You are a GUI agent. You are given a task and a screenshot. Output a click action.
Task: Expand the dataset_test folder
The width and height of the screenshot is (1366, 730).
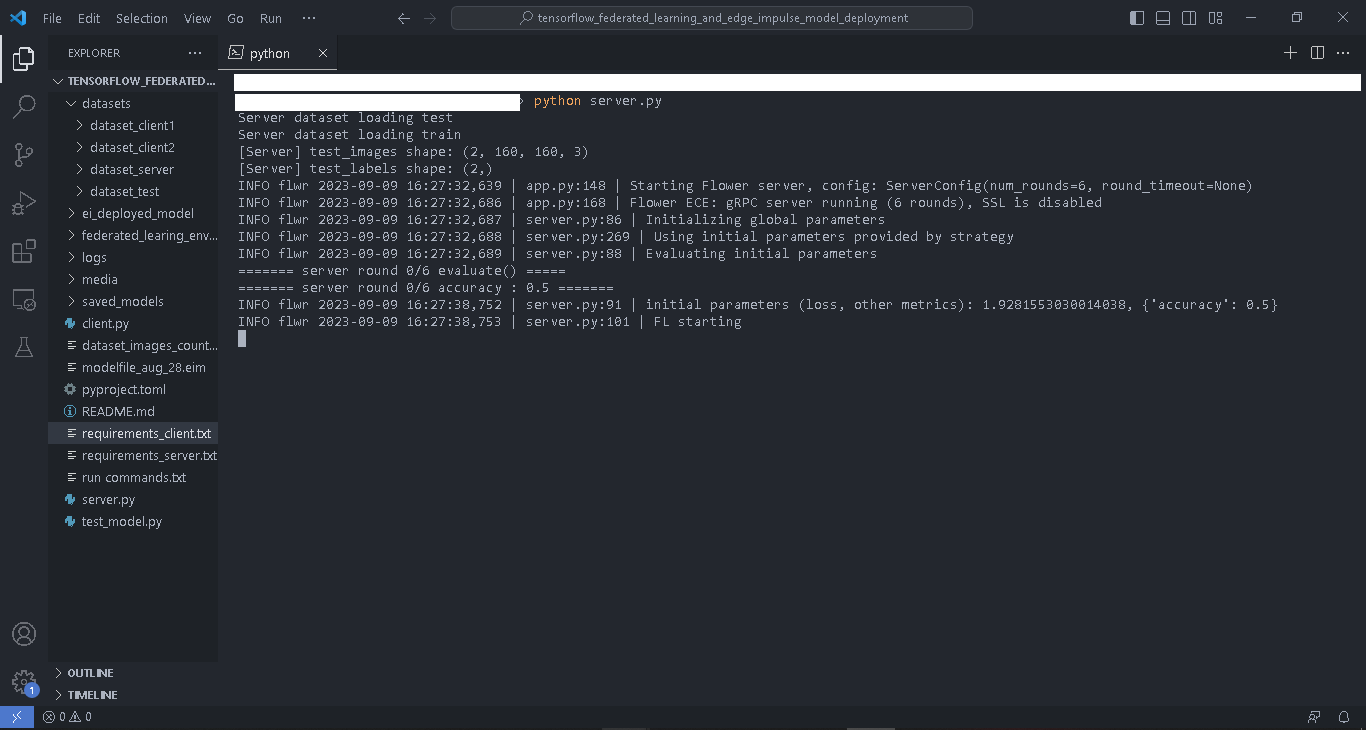coord(133,191)
